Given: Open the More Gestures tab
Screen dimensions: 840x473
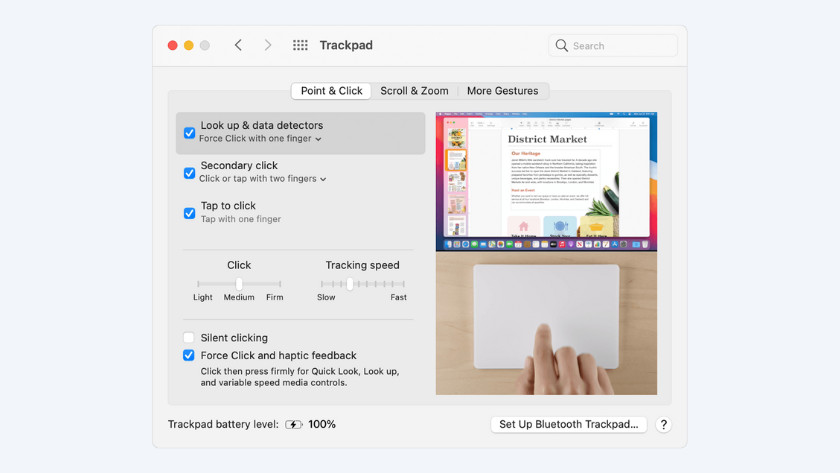Looking at the screenshot, I should (x=502, y=91).
